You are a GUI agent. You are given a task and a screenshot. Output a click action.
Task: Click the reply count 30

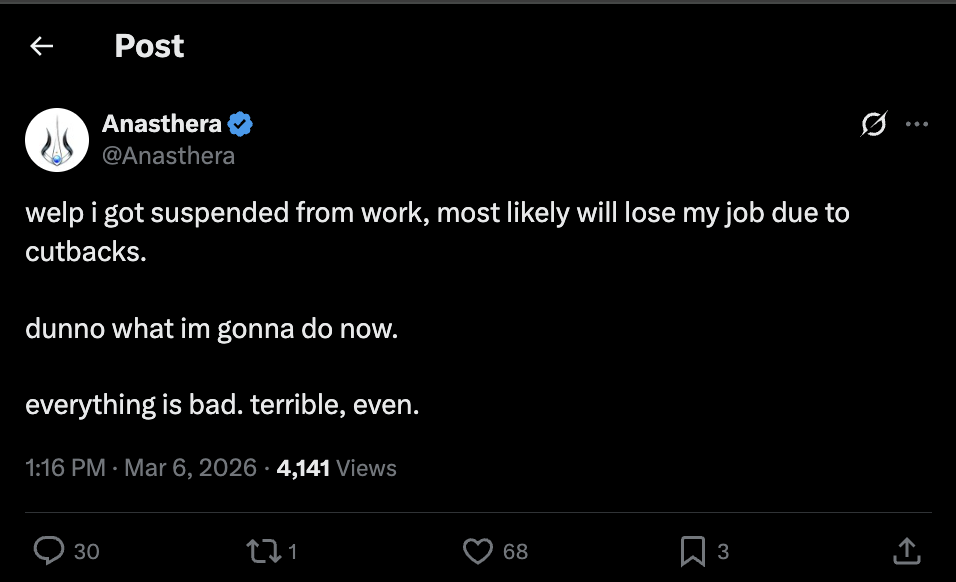(x=87, y=552)
